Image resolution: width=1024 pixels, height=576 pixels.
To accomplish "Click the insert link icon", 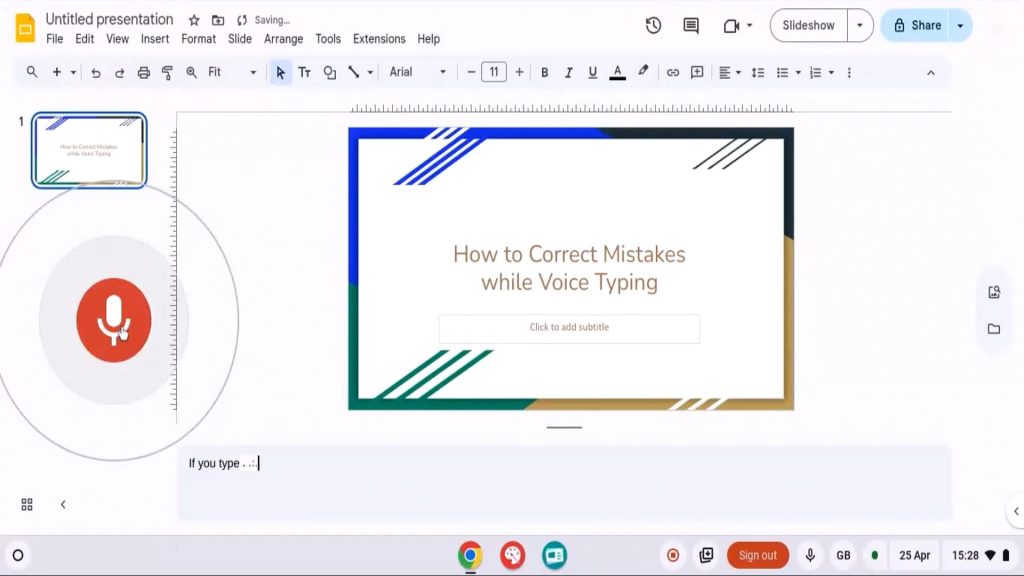I will (x=673, y=72).
